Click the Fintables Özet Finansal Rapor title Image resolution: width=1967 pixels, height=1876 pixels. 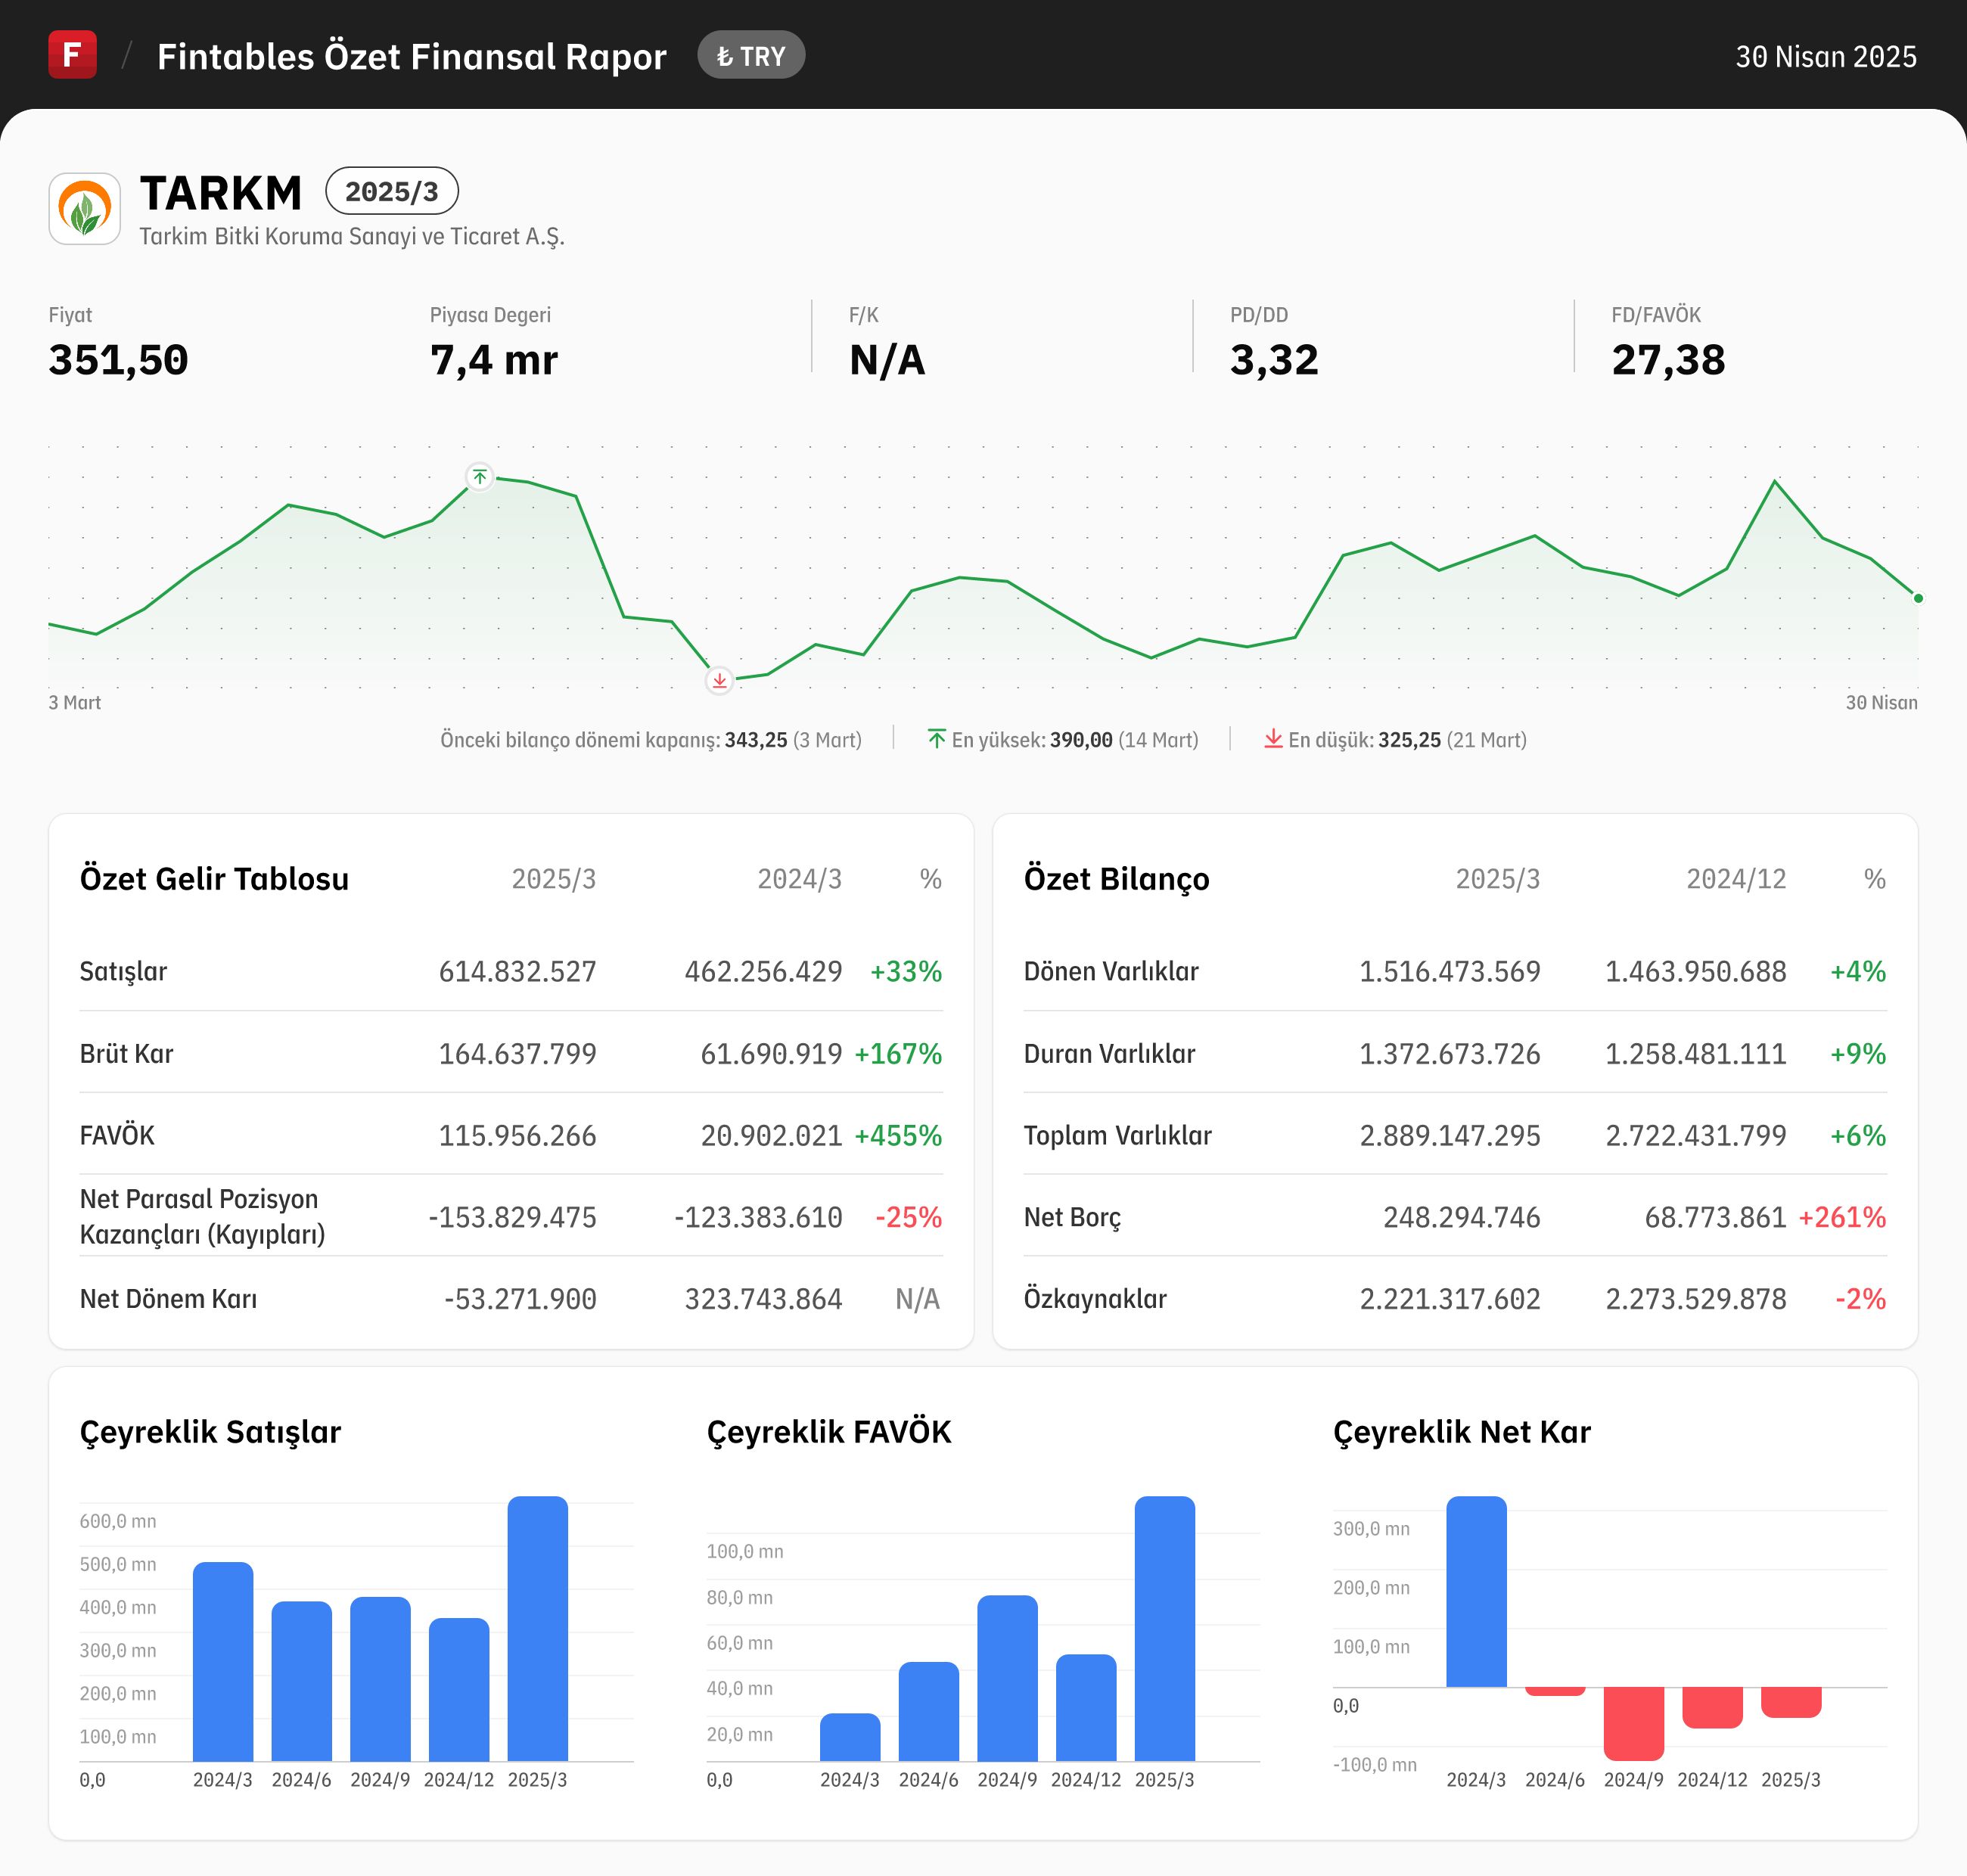[x=412, y=56]
